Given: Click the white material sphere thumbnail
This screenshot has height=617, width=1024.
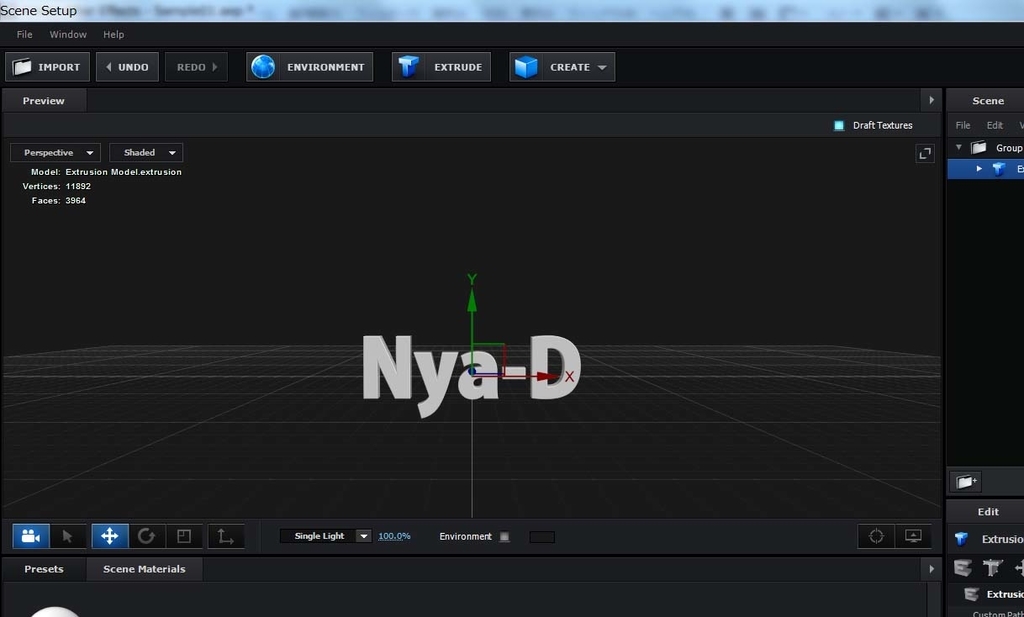Looking at the screenshot, I should click(x=55, y=611).
